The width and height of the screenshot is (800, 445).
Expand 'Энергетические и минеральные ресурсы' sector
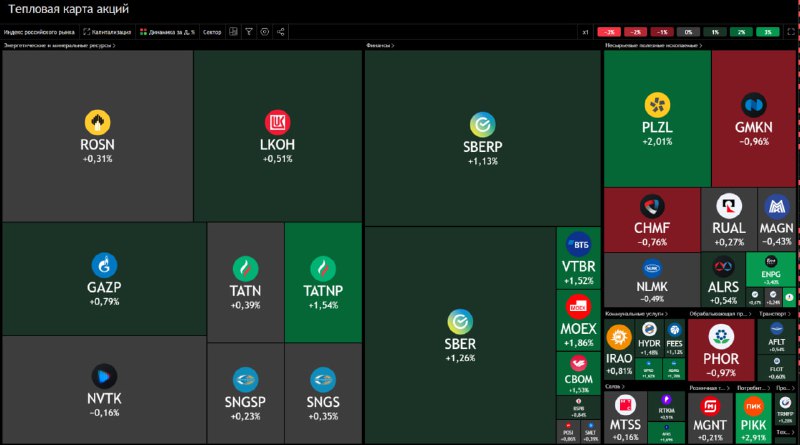tap(60, 45)
